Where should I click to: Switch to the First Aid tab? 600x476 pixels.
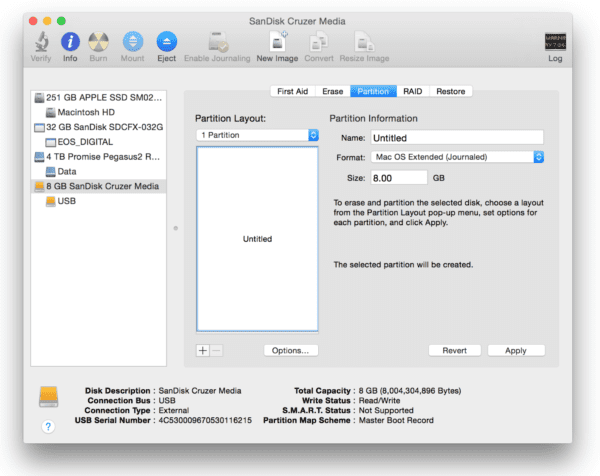(292, 91)
